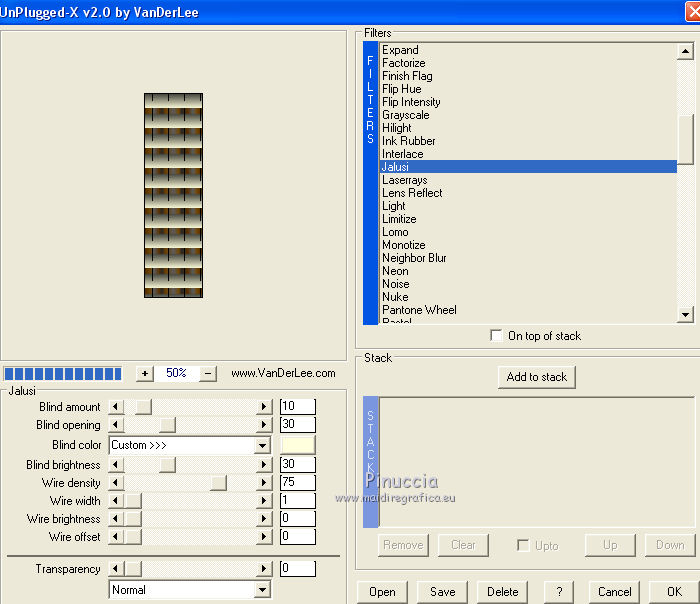The image size is (700, 604).
Task: Decrease Blind opening with left arrow
Action: pos(116,425)
